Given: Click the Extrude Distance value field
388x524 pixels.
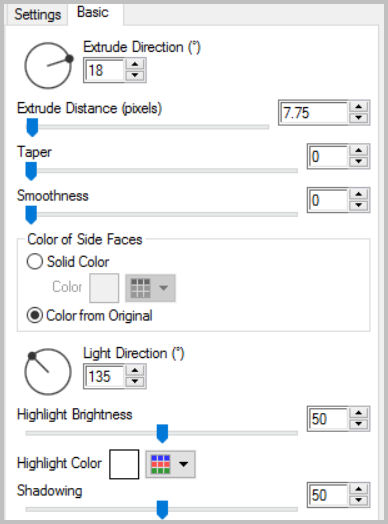Looking at the screenshot, I should pos(313,113).
